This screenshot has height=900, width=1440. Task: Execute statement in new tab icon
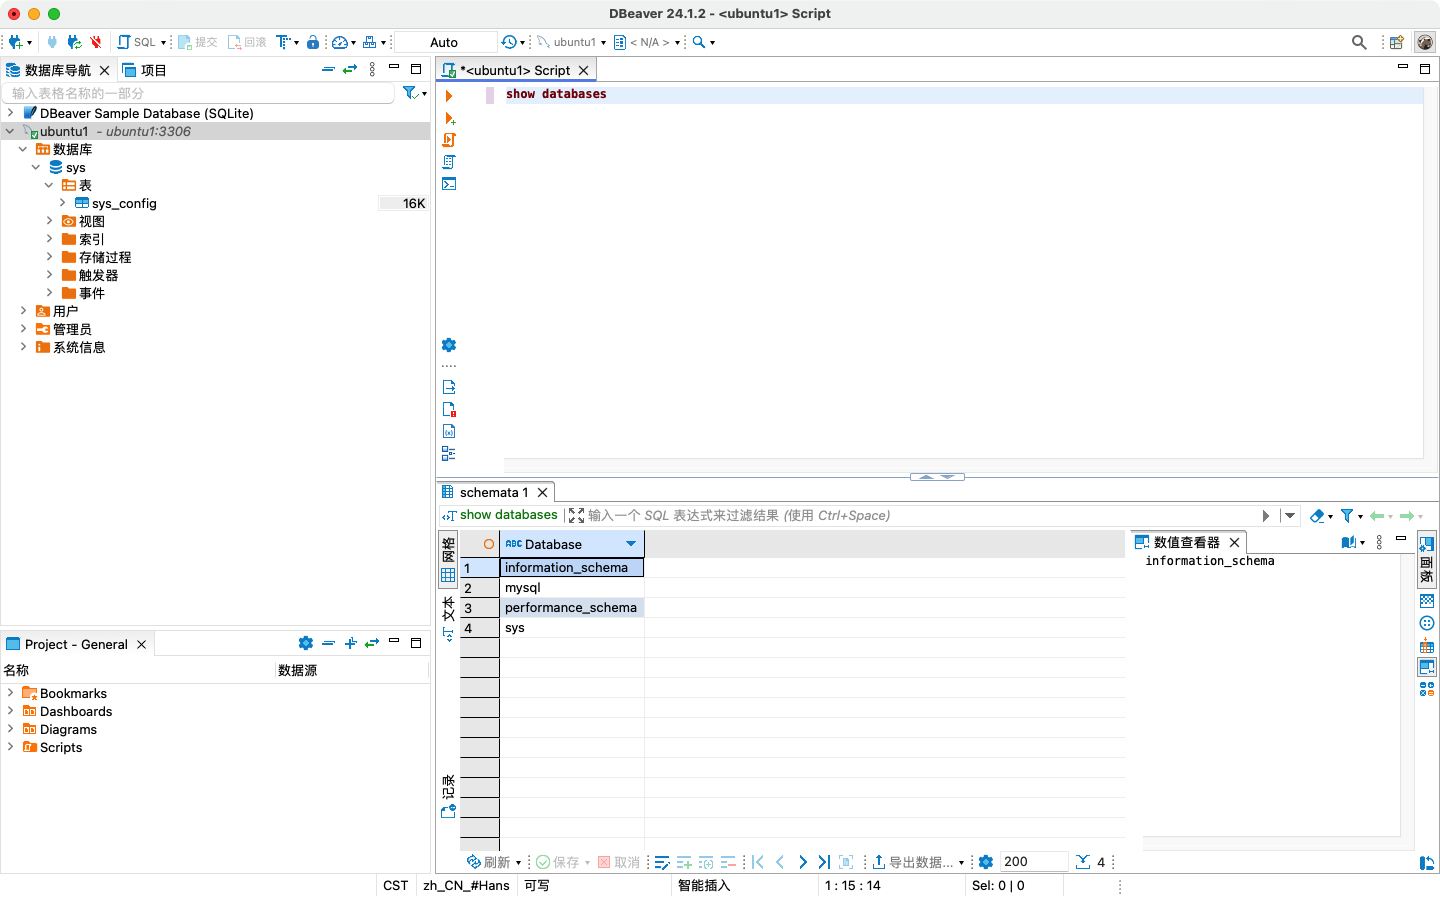pyautogui.click(x=449, y=118)
